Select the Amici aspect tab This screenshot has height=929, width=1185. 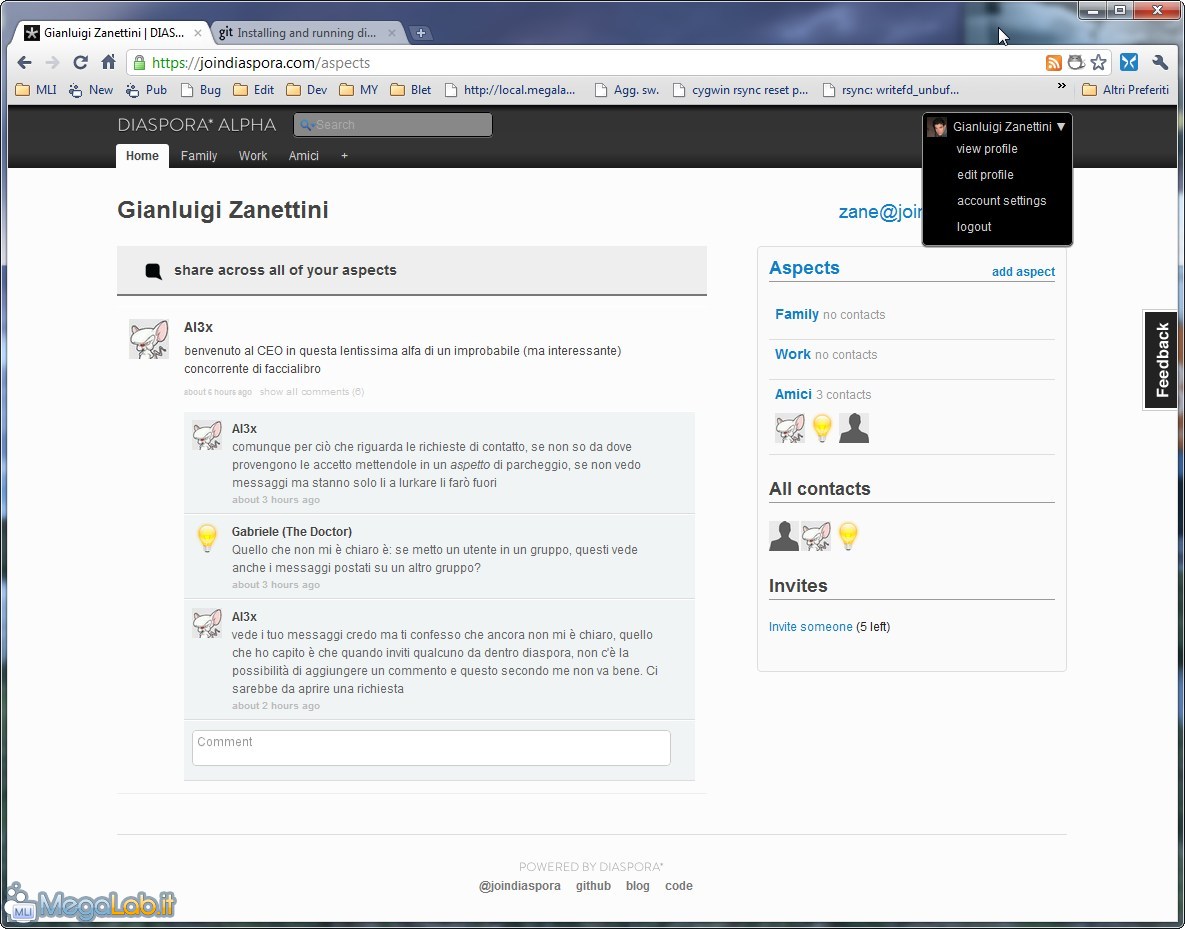[x=304, y=156]
